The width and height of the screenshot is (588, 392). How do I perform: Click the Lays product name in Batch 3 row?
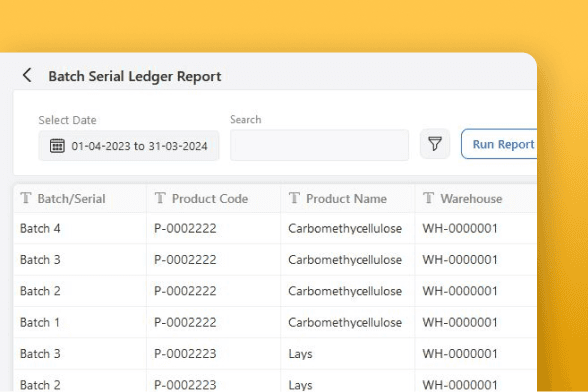pyautogui.click(x=300, y=354)
